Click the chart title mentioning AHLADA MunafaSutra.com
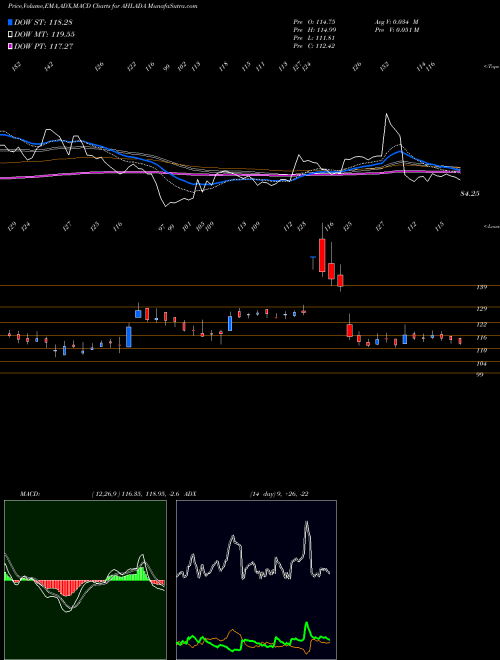Screen dimensions: 500x660 (103, 6)
